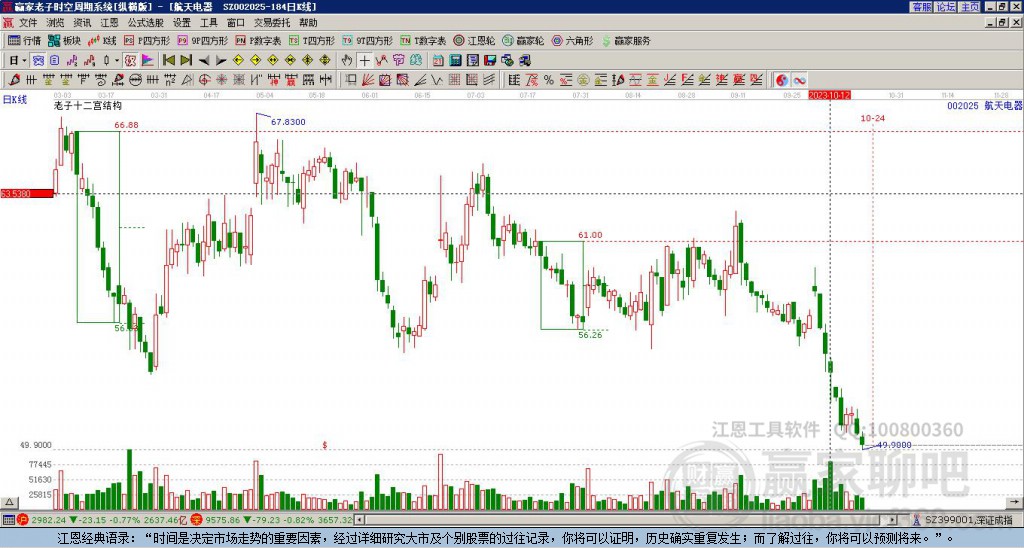1024x548 pixels.
Task: Click the 论坛 forum link
Action: pyautogui.click(x=946, y=7)
